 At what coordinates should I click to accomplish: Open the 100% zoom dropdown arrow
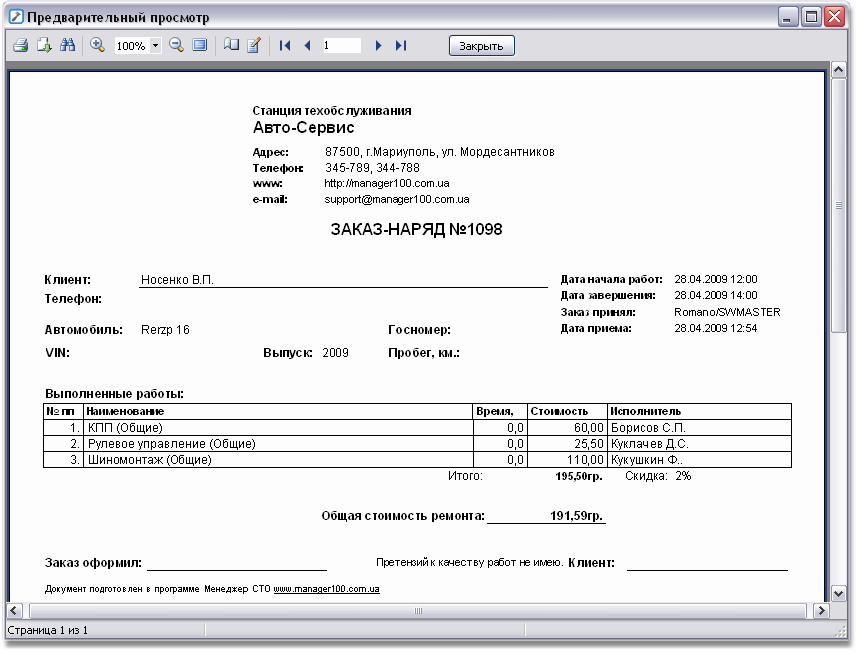155,46
